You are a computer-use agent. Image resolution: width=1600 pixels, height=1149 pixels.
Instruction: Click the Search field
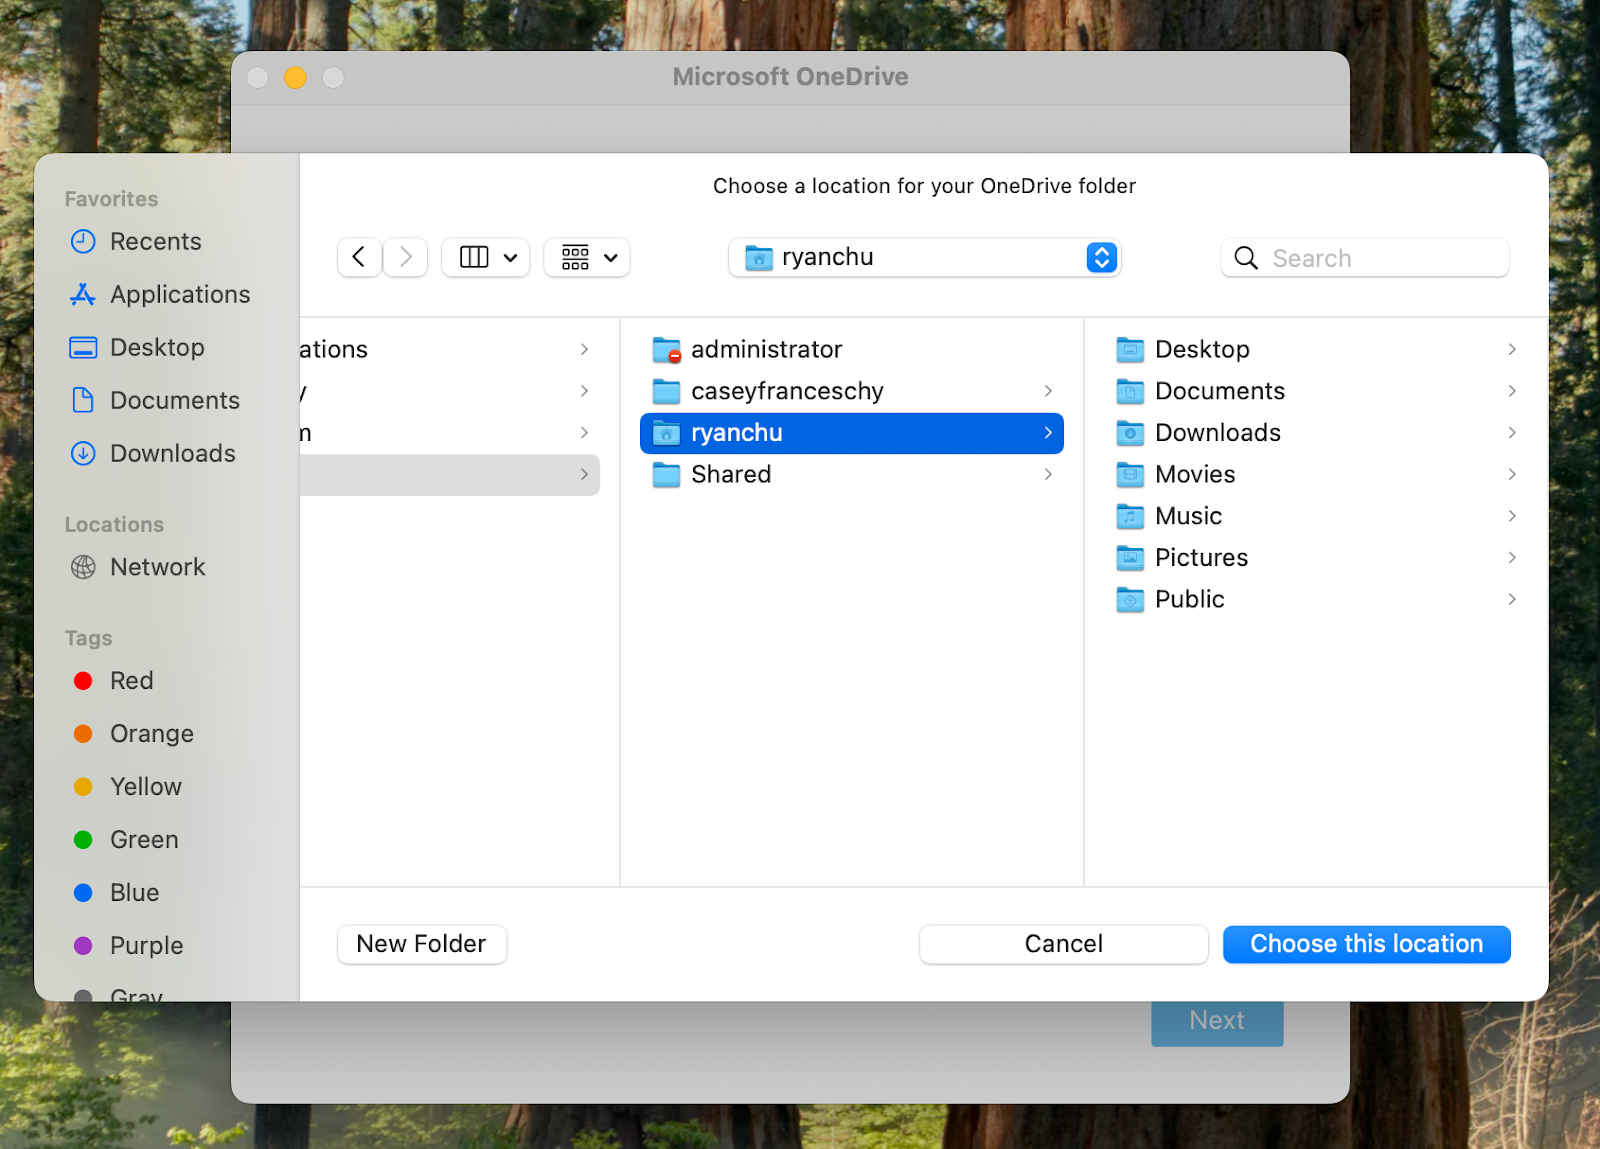coord(1365,258)
